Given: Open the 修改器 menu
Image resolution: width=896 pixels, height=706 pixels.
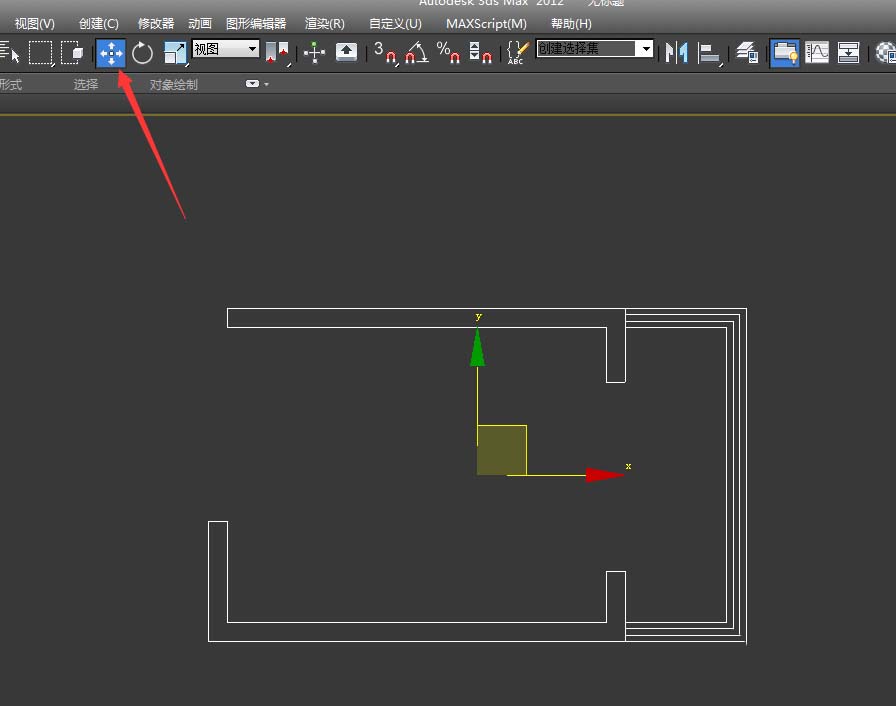Looking at the screenshot, I should point(156,24).
